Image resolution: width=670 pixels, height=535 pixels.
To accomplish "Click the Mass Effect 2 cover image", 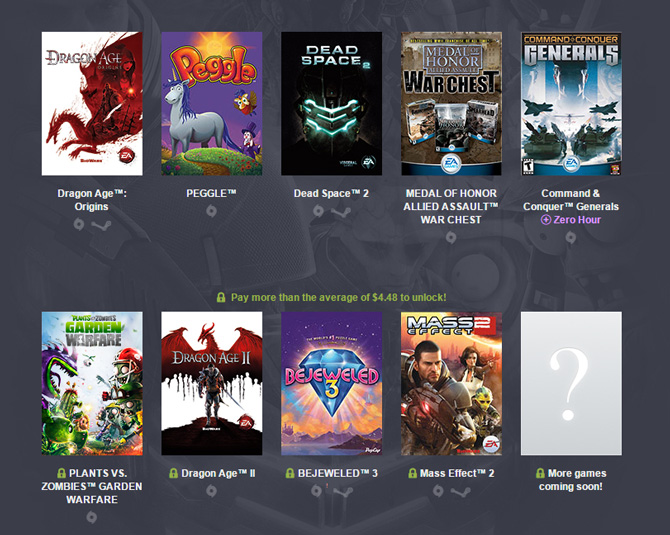I will coord(451,383).
